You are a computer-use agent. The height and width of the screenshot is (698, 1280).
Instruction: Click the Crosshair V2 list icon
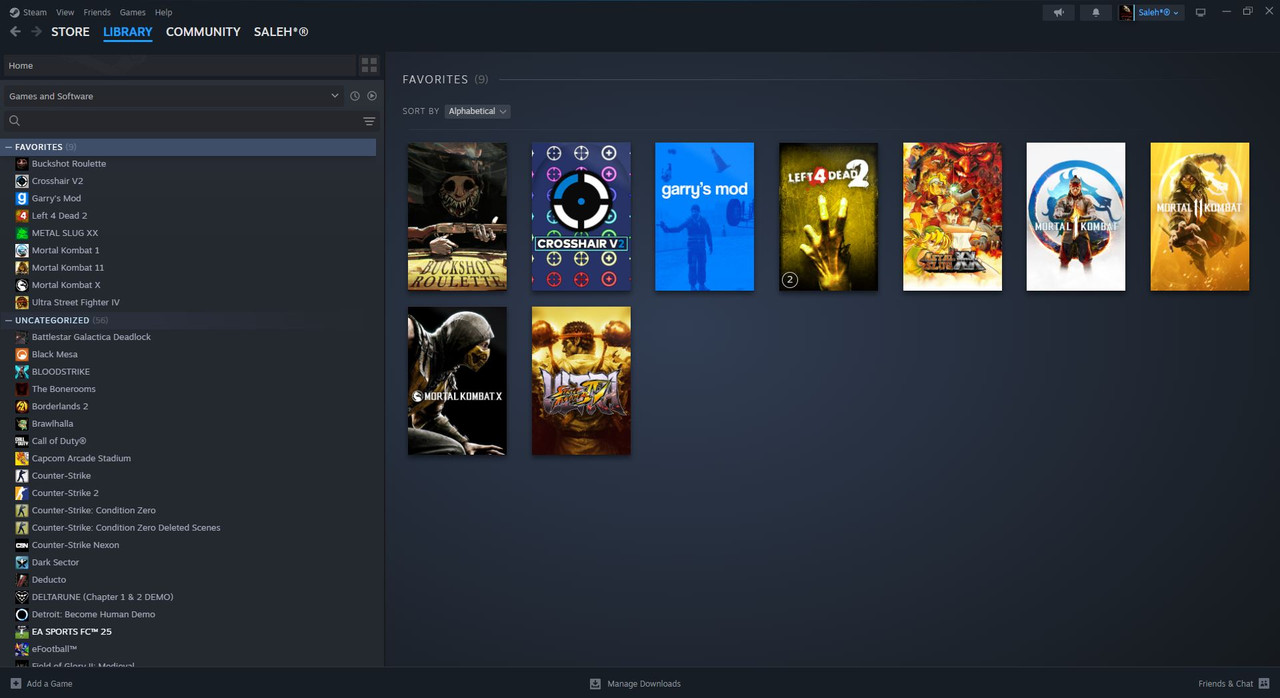click(22, 181)
